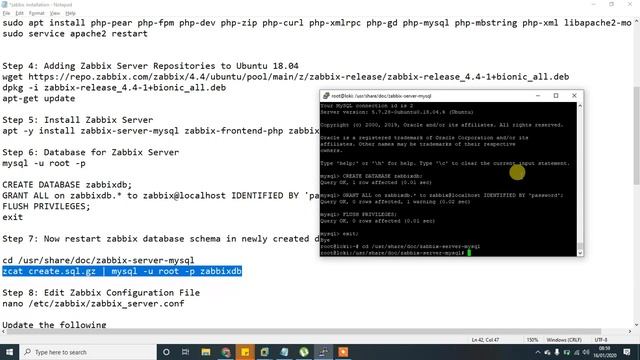Open Chrome from the taskbar
The width and height of the screenshot is (640, 360).
coord(226,352)
